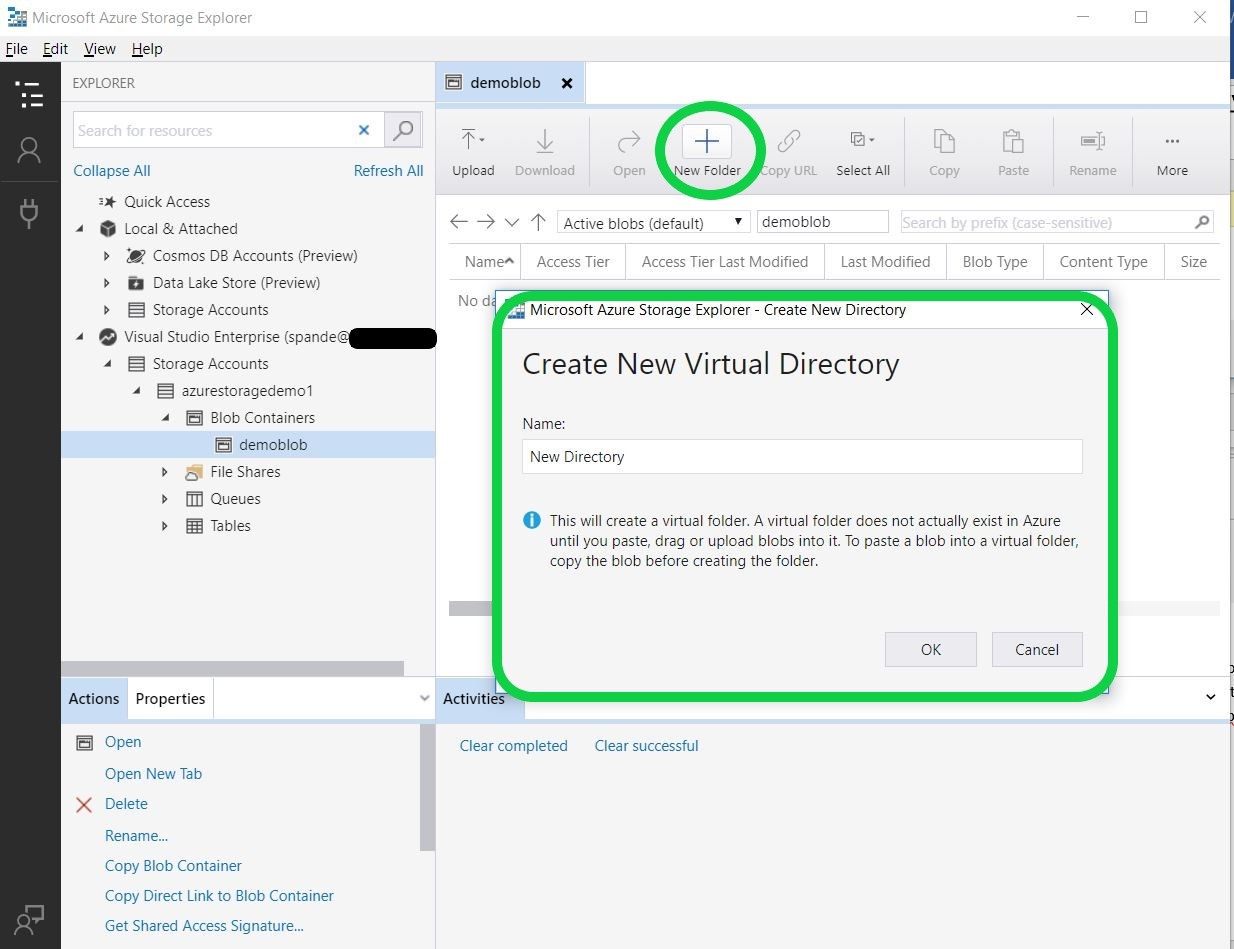The image size is (1234, 949).
Task: Expand the File Shares tree node
Action: point(165,472)
